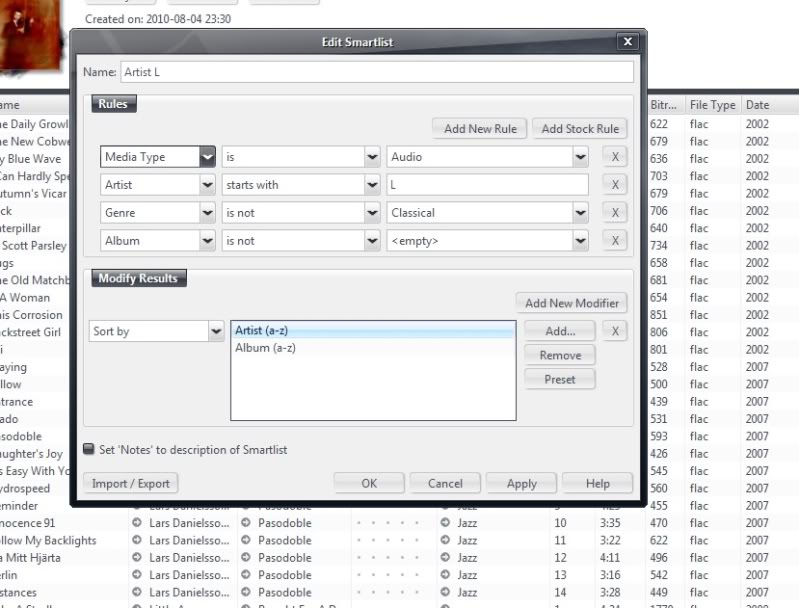Image resolution: width=799 pixels, height=608 pixels.
Task: Open Help for Edit Smartlist
Action: click(x=597, y=483)
